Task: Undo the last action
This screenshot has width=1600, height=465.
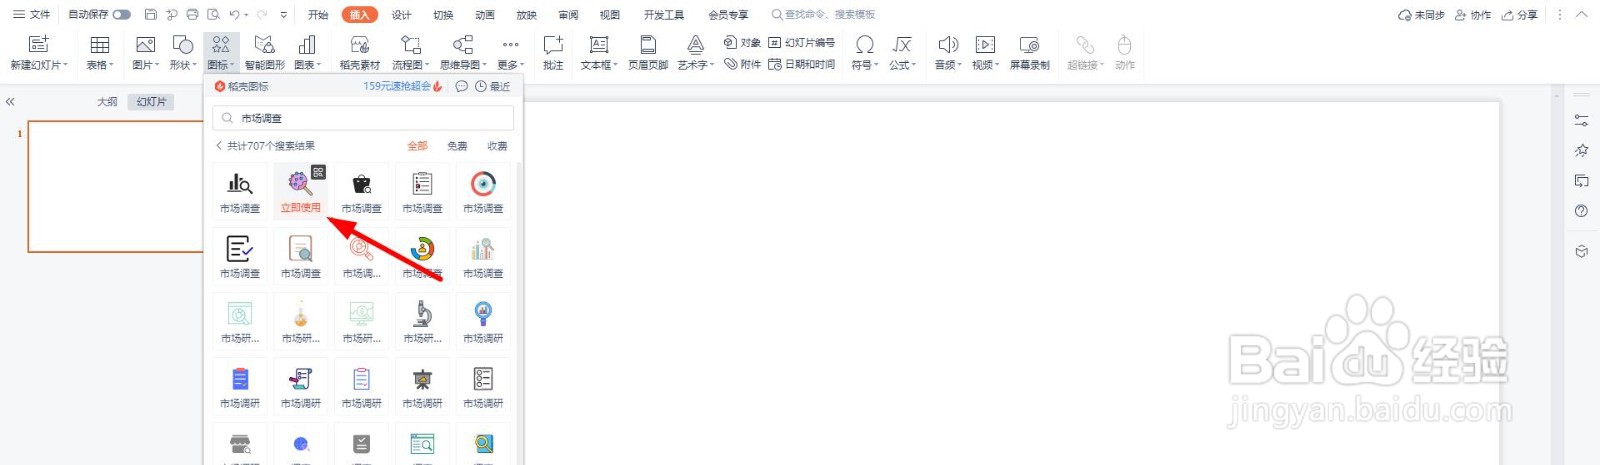Action: [x=234, y=15]
